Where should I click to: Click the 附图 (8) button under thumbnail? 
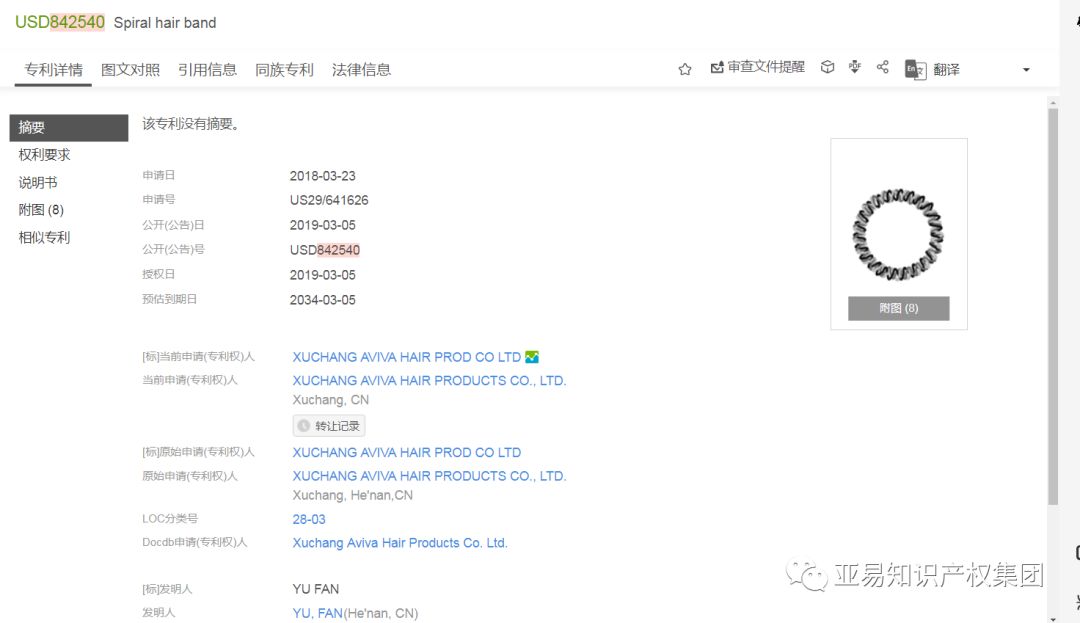click(x=898, y=308)
